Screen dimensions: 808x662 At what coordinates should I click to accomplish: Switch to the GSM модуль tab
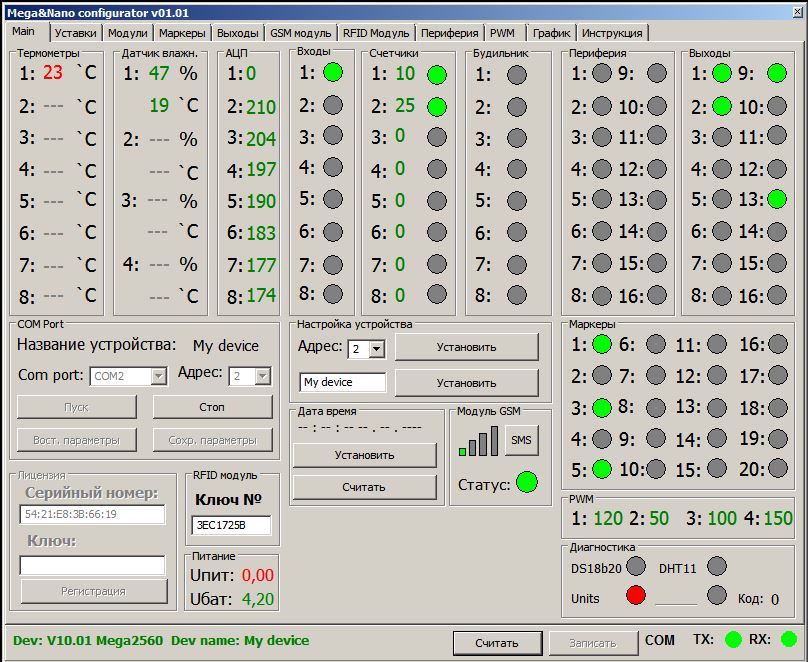click(x=301, y=33)
